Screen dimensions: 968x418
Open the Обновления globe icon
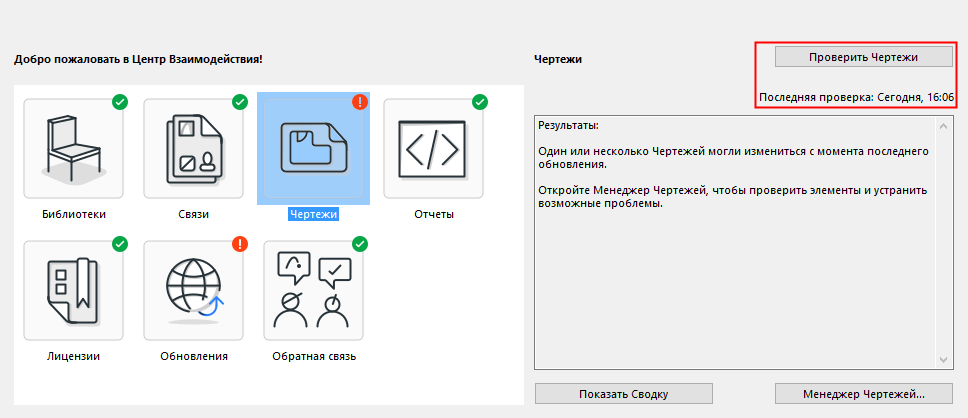click(193, 290)
